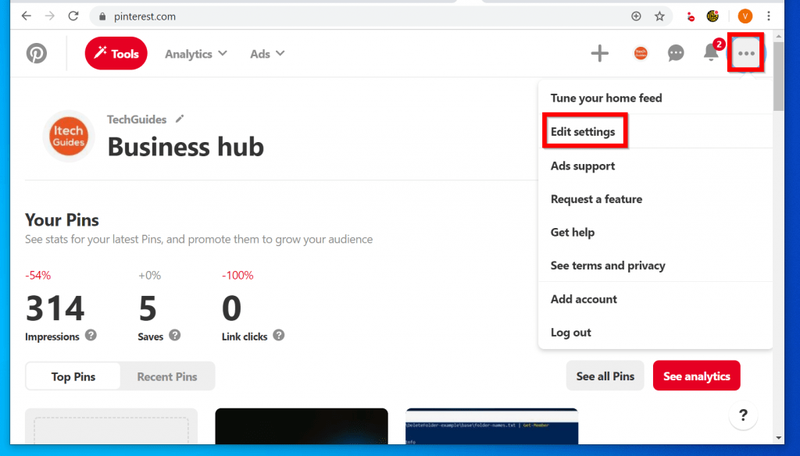Select Tune your home feed
Image resolution: width=800 pixels, height=456 pixels.
[x=606, y=98]
